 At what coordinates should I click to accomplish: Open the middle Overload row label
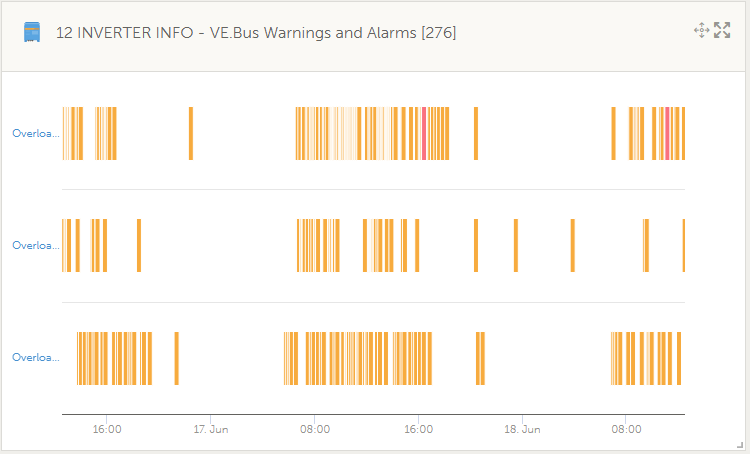[x=35, y=245]
